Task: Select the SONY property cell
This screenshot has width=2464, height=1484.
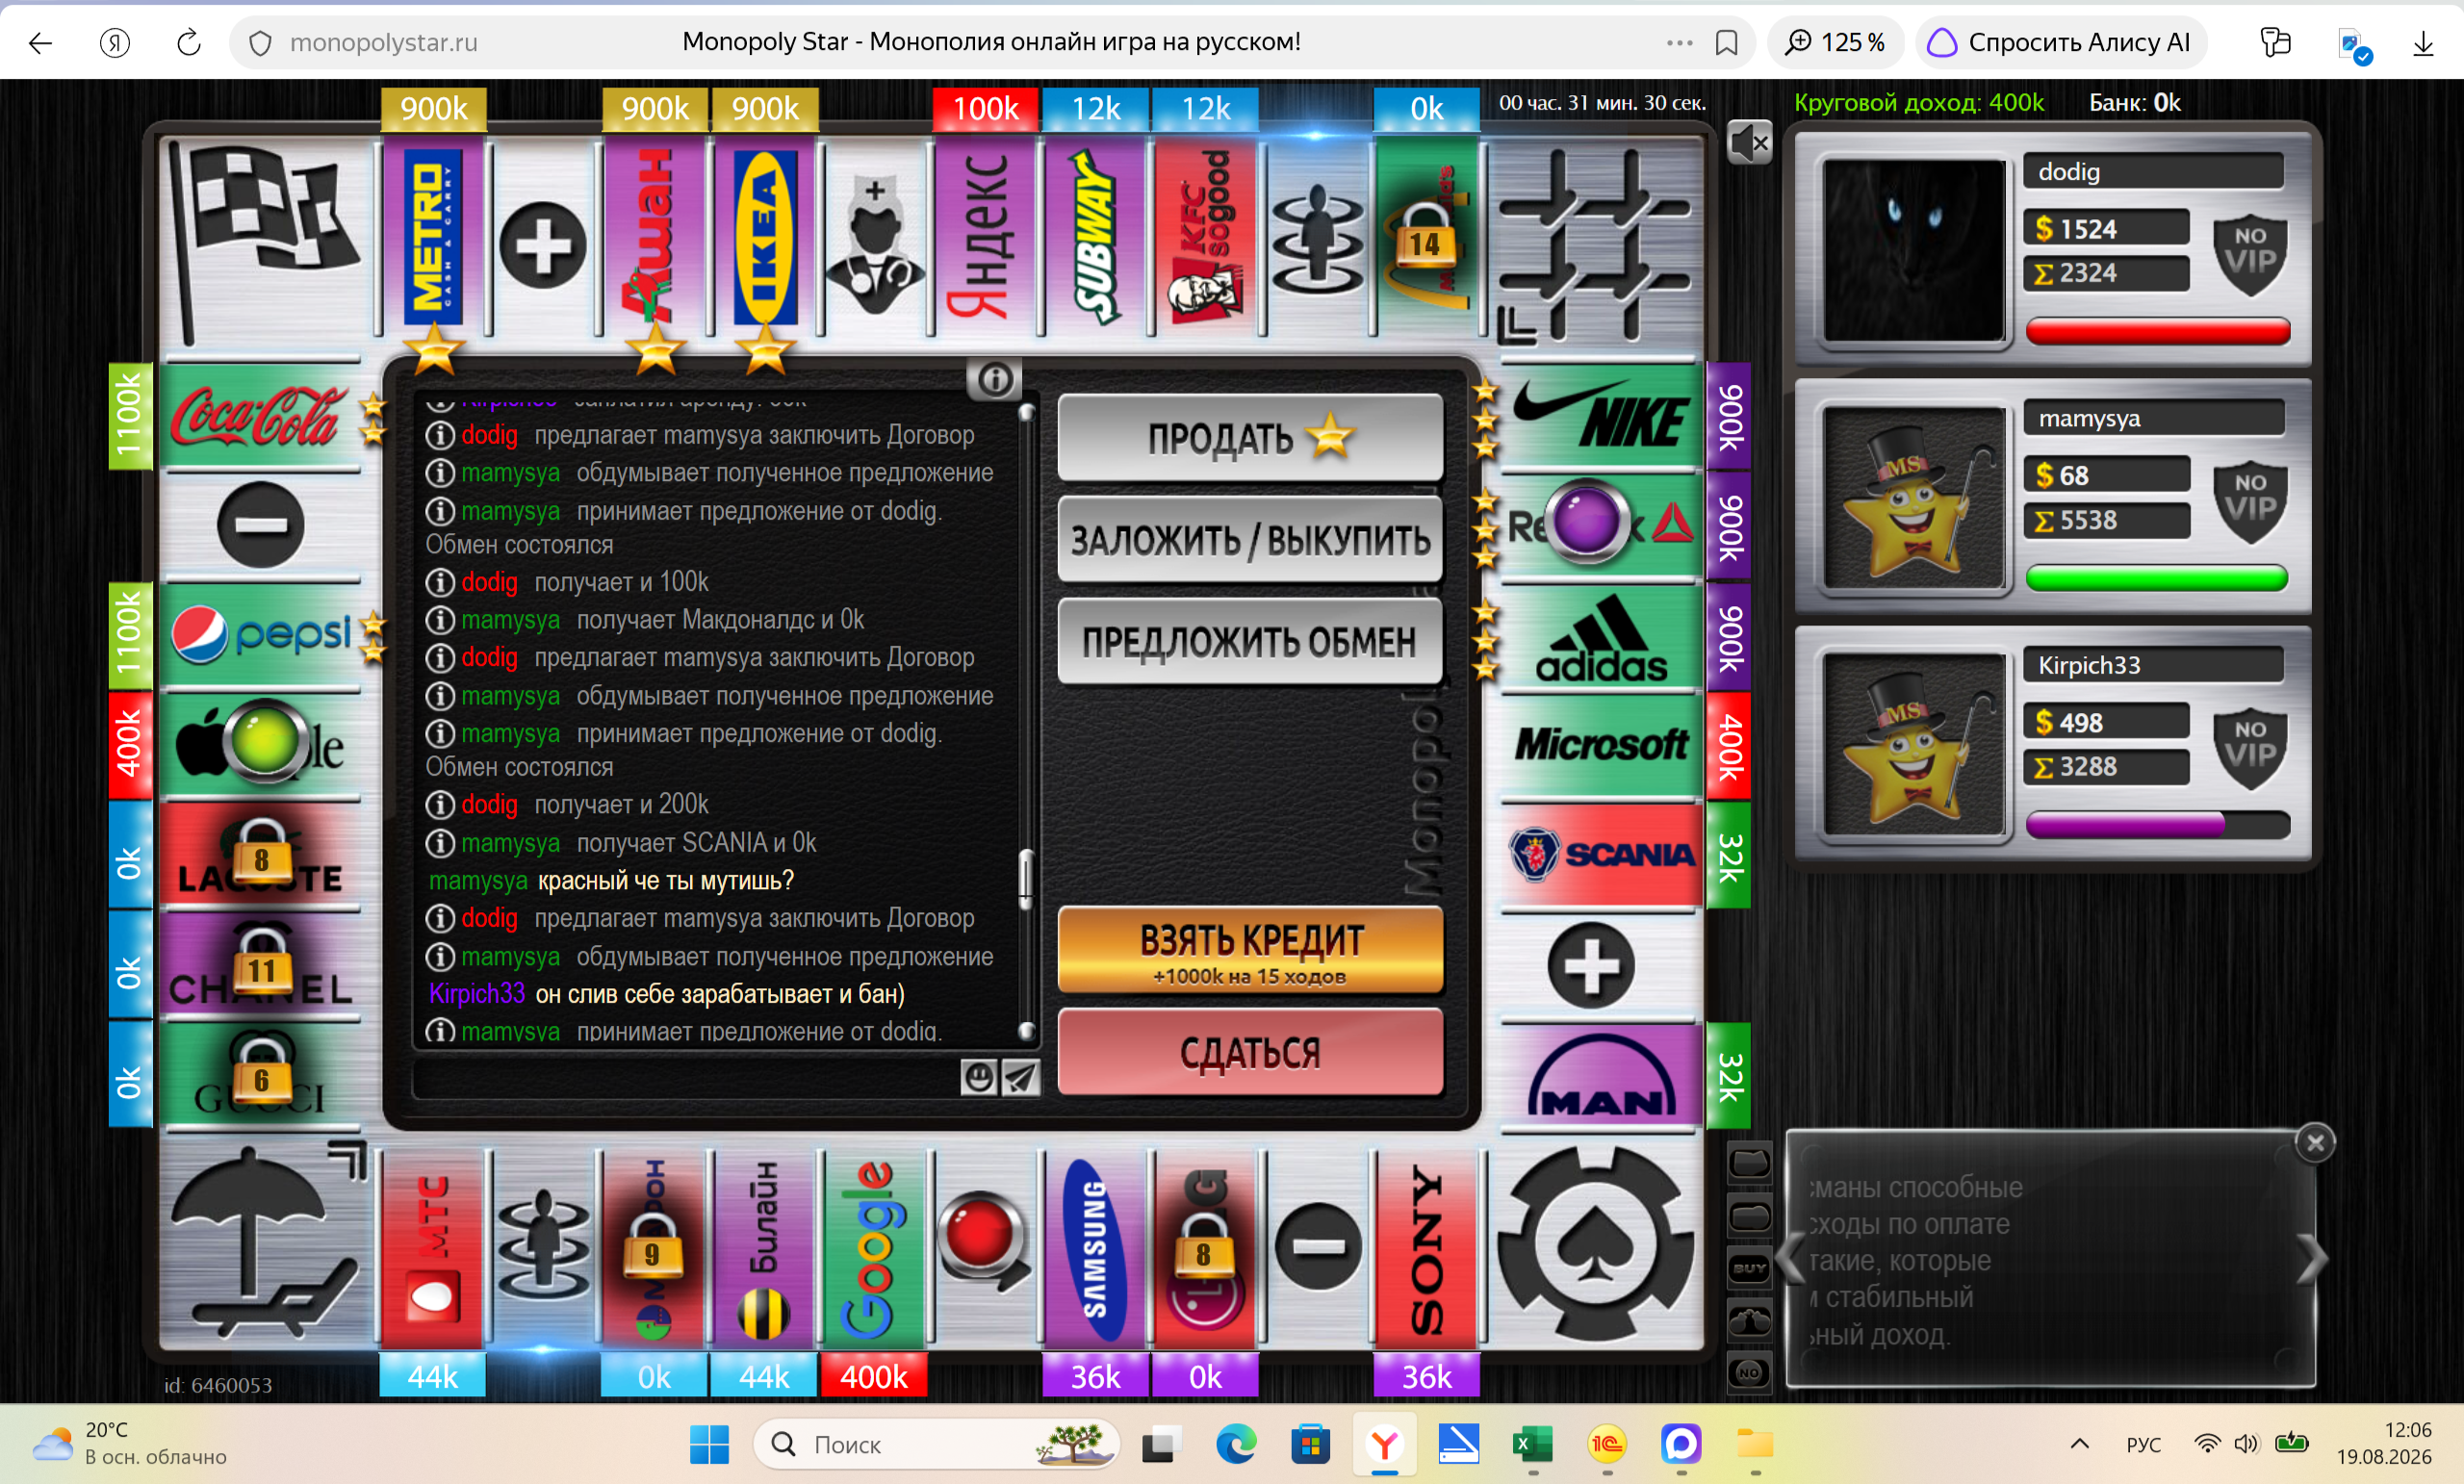Action: click(x=1427, y=1248)
